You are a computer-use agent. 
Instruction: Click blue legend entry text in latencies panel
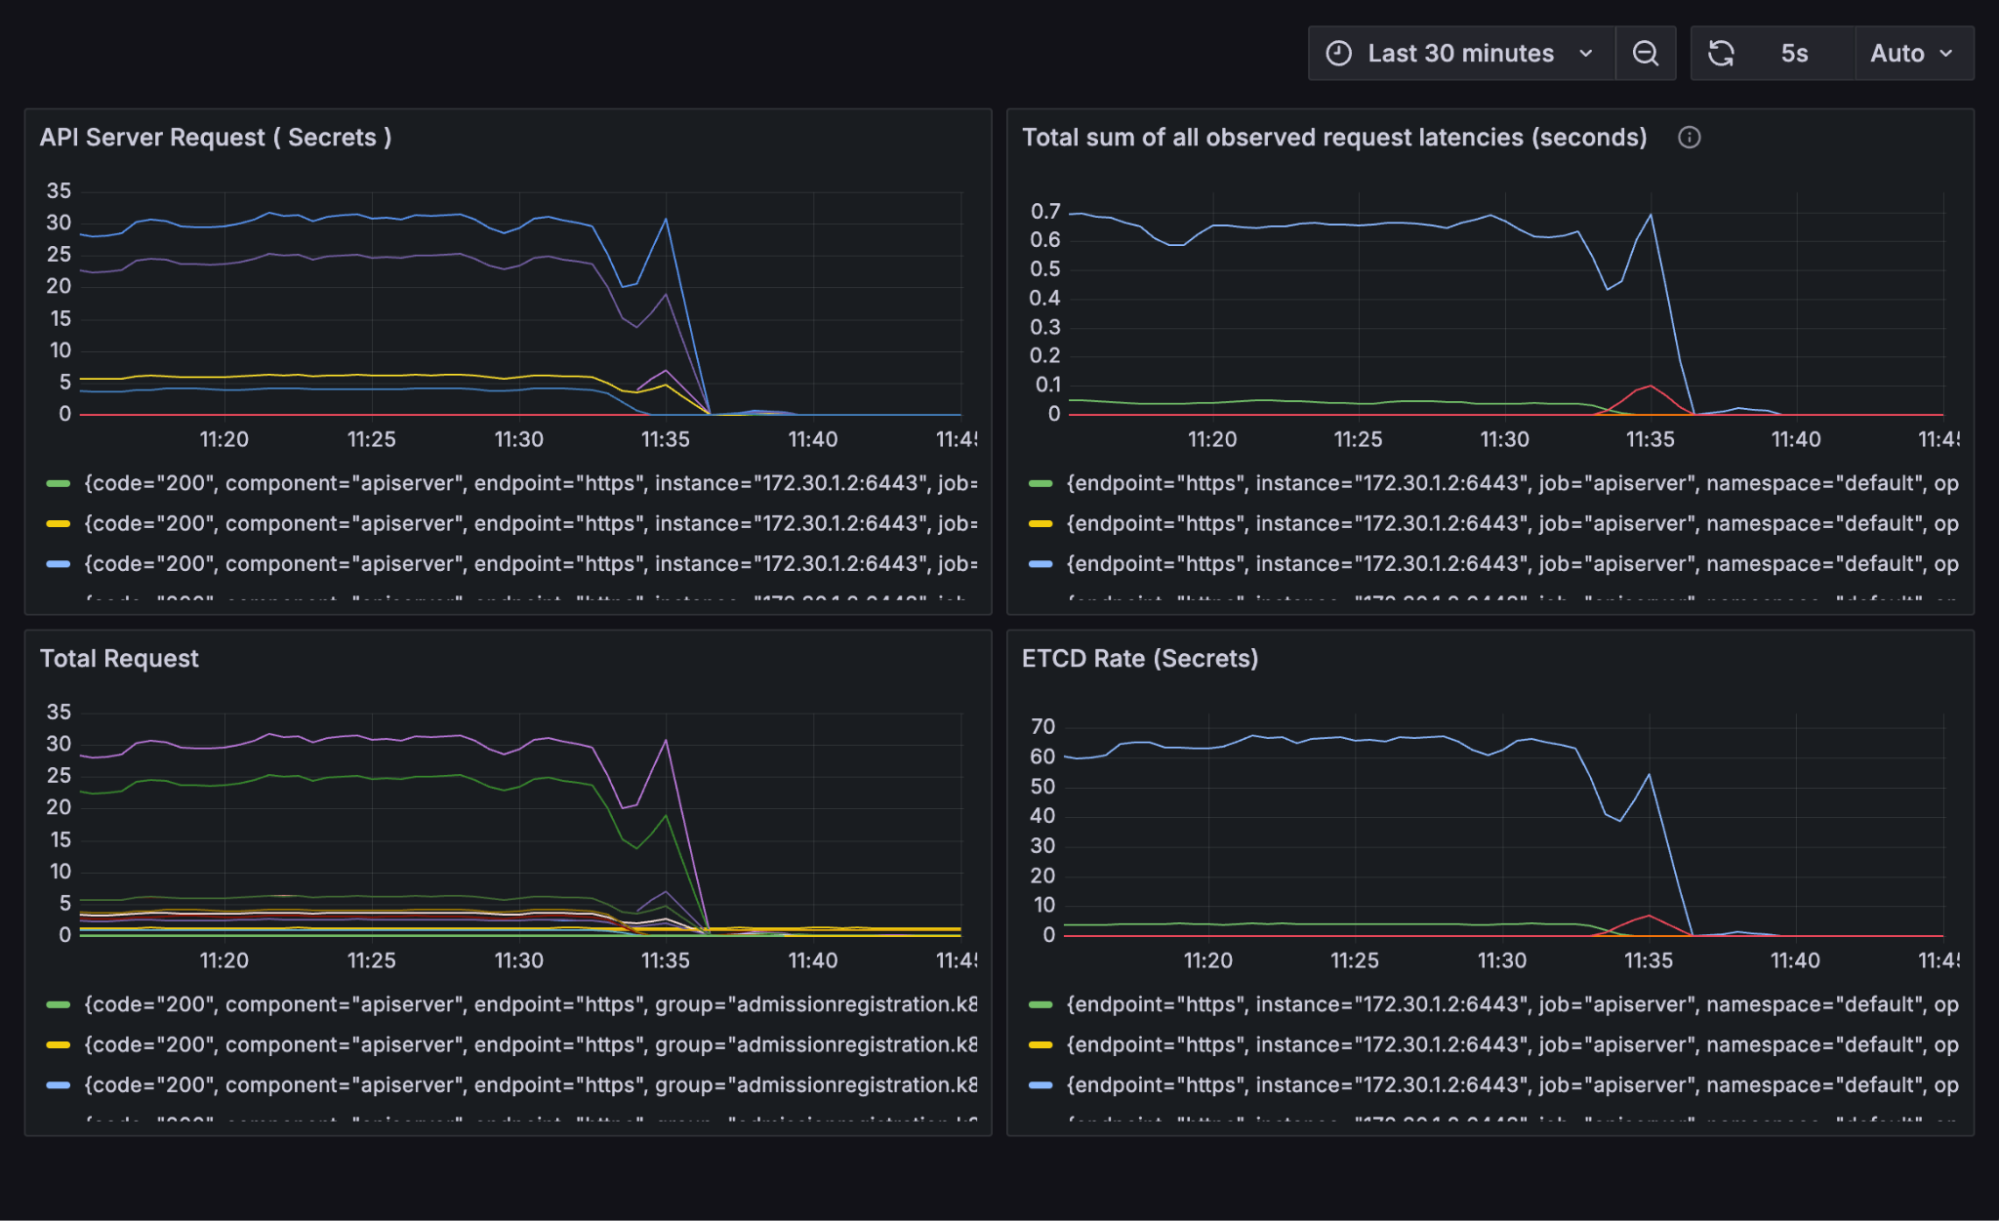point(1511,564)
